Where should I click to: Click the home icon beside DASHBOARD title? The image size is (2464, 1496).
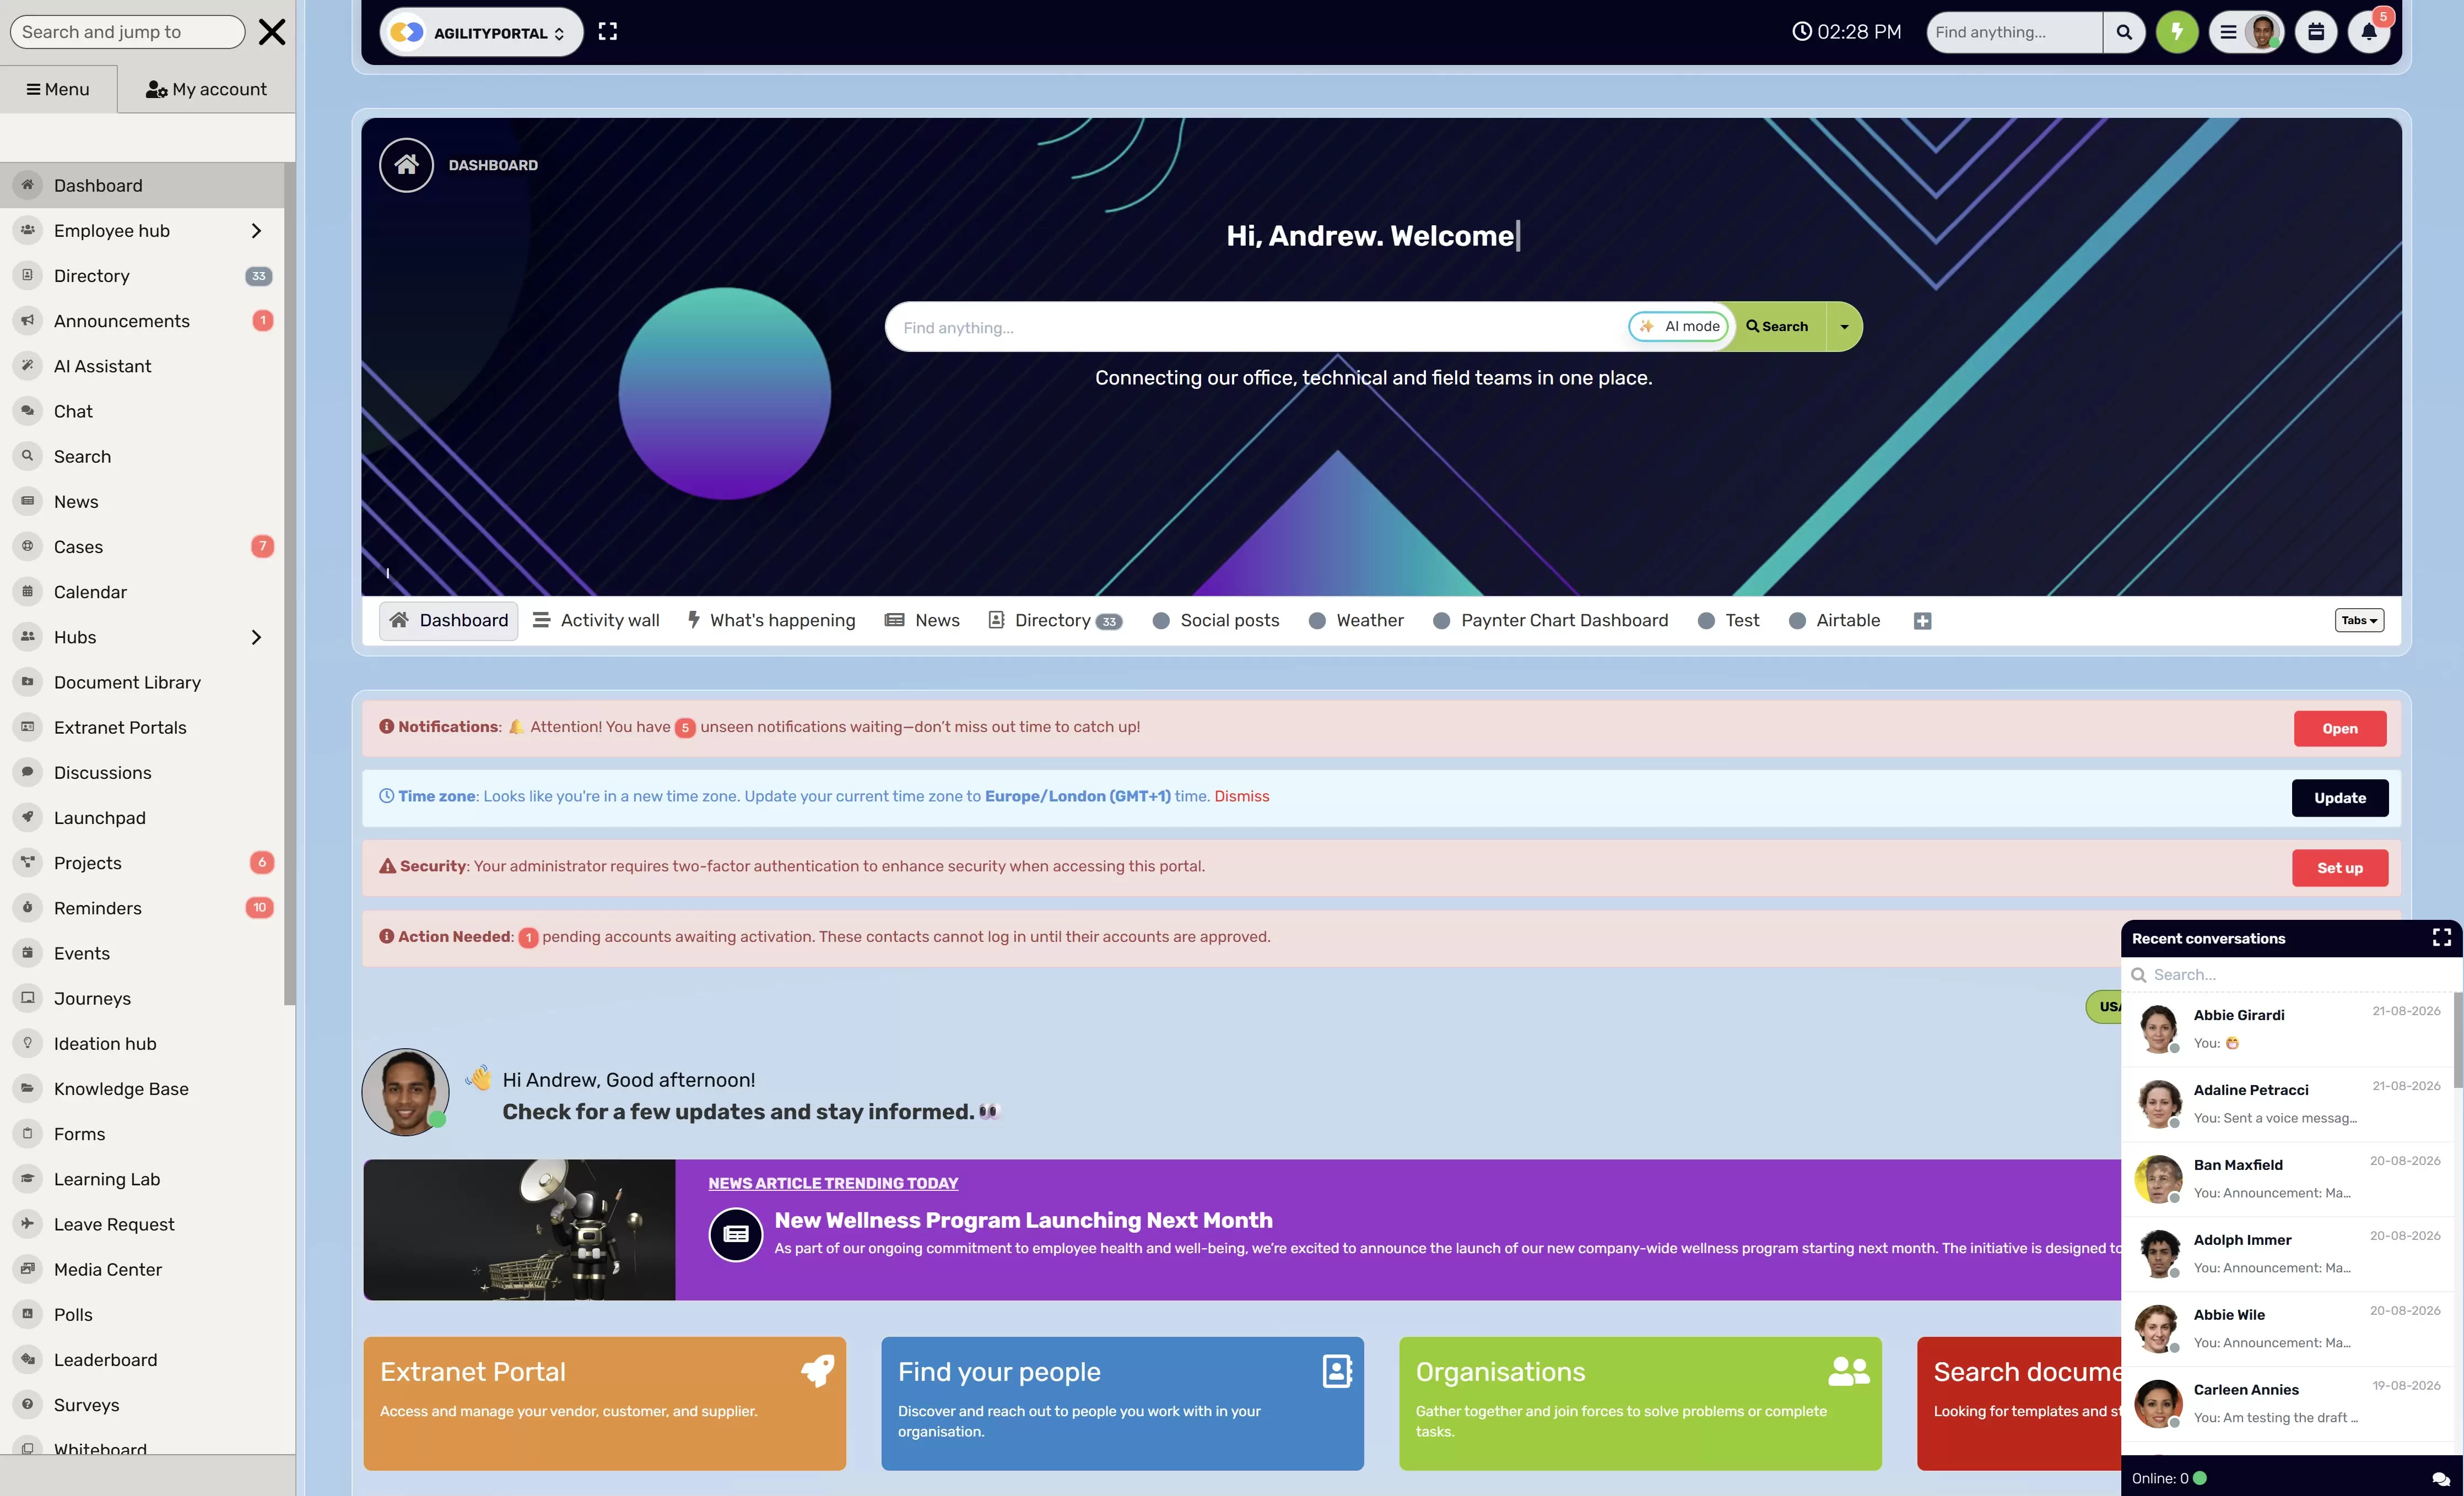tap(406, 165)
